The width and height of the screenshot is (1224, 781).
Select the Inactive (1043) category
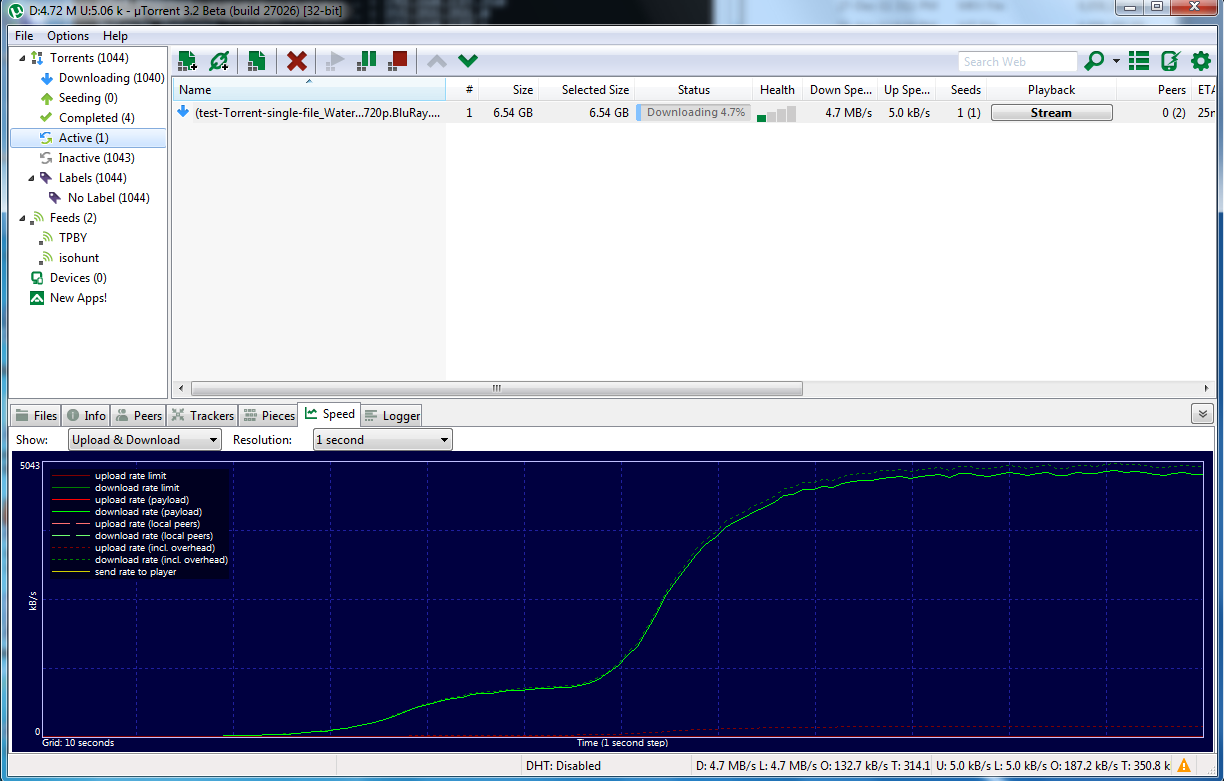[x=87, y=158]
